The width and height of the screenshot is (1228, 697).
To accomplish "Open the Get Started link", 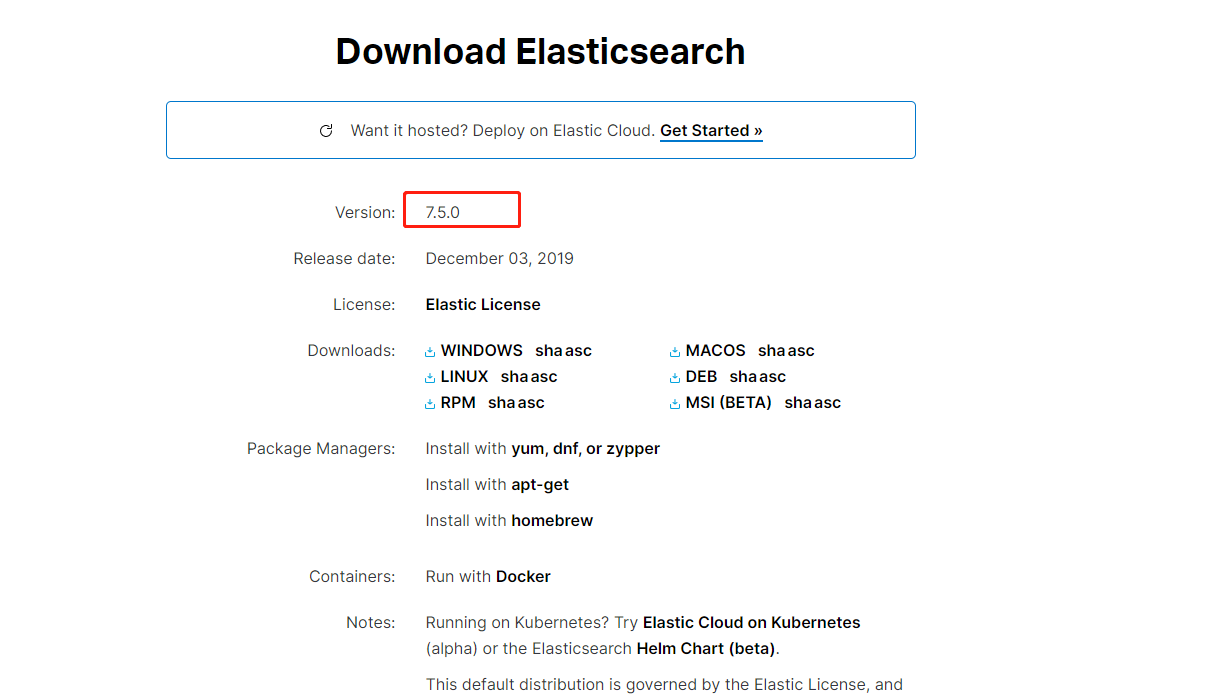I will (x=711, y=131).
